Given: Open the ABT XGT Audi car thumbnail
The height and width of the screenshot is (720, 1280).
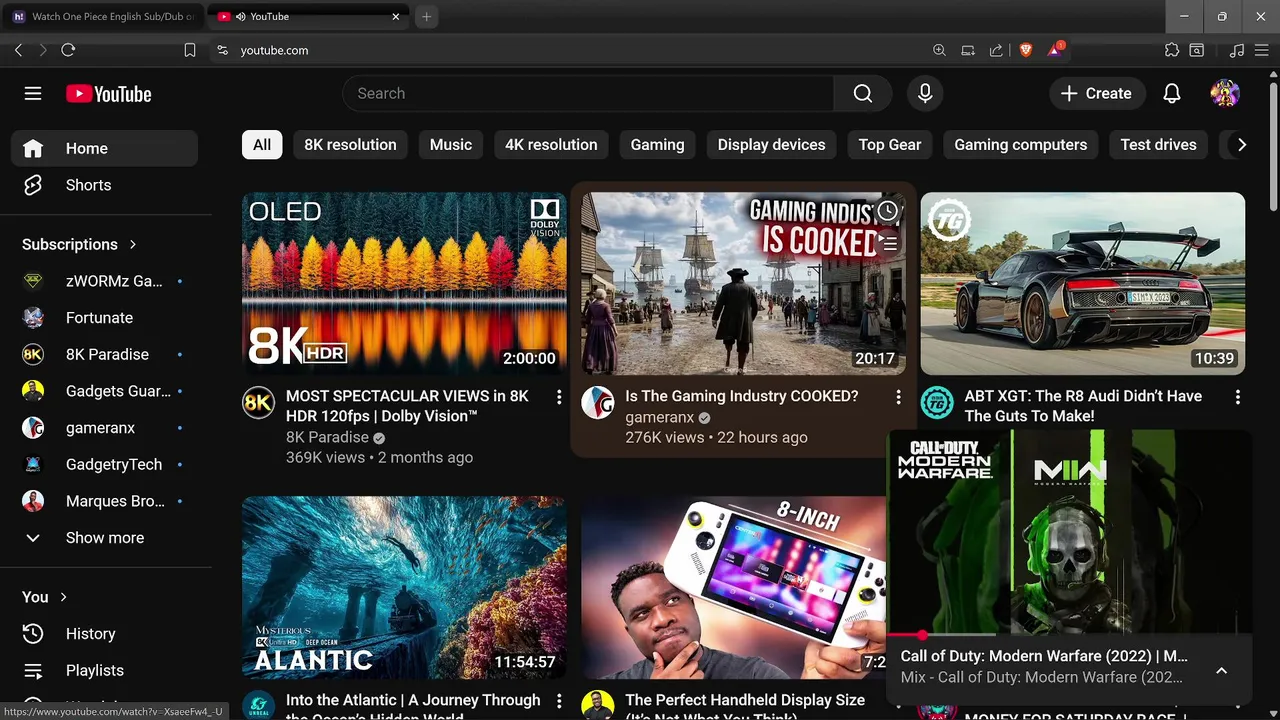Looking at the screenshot, I should [1083, 284].
